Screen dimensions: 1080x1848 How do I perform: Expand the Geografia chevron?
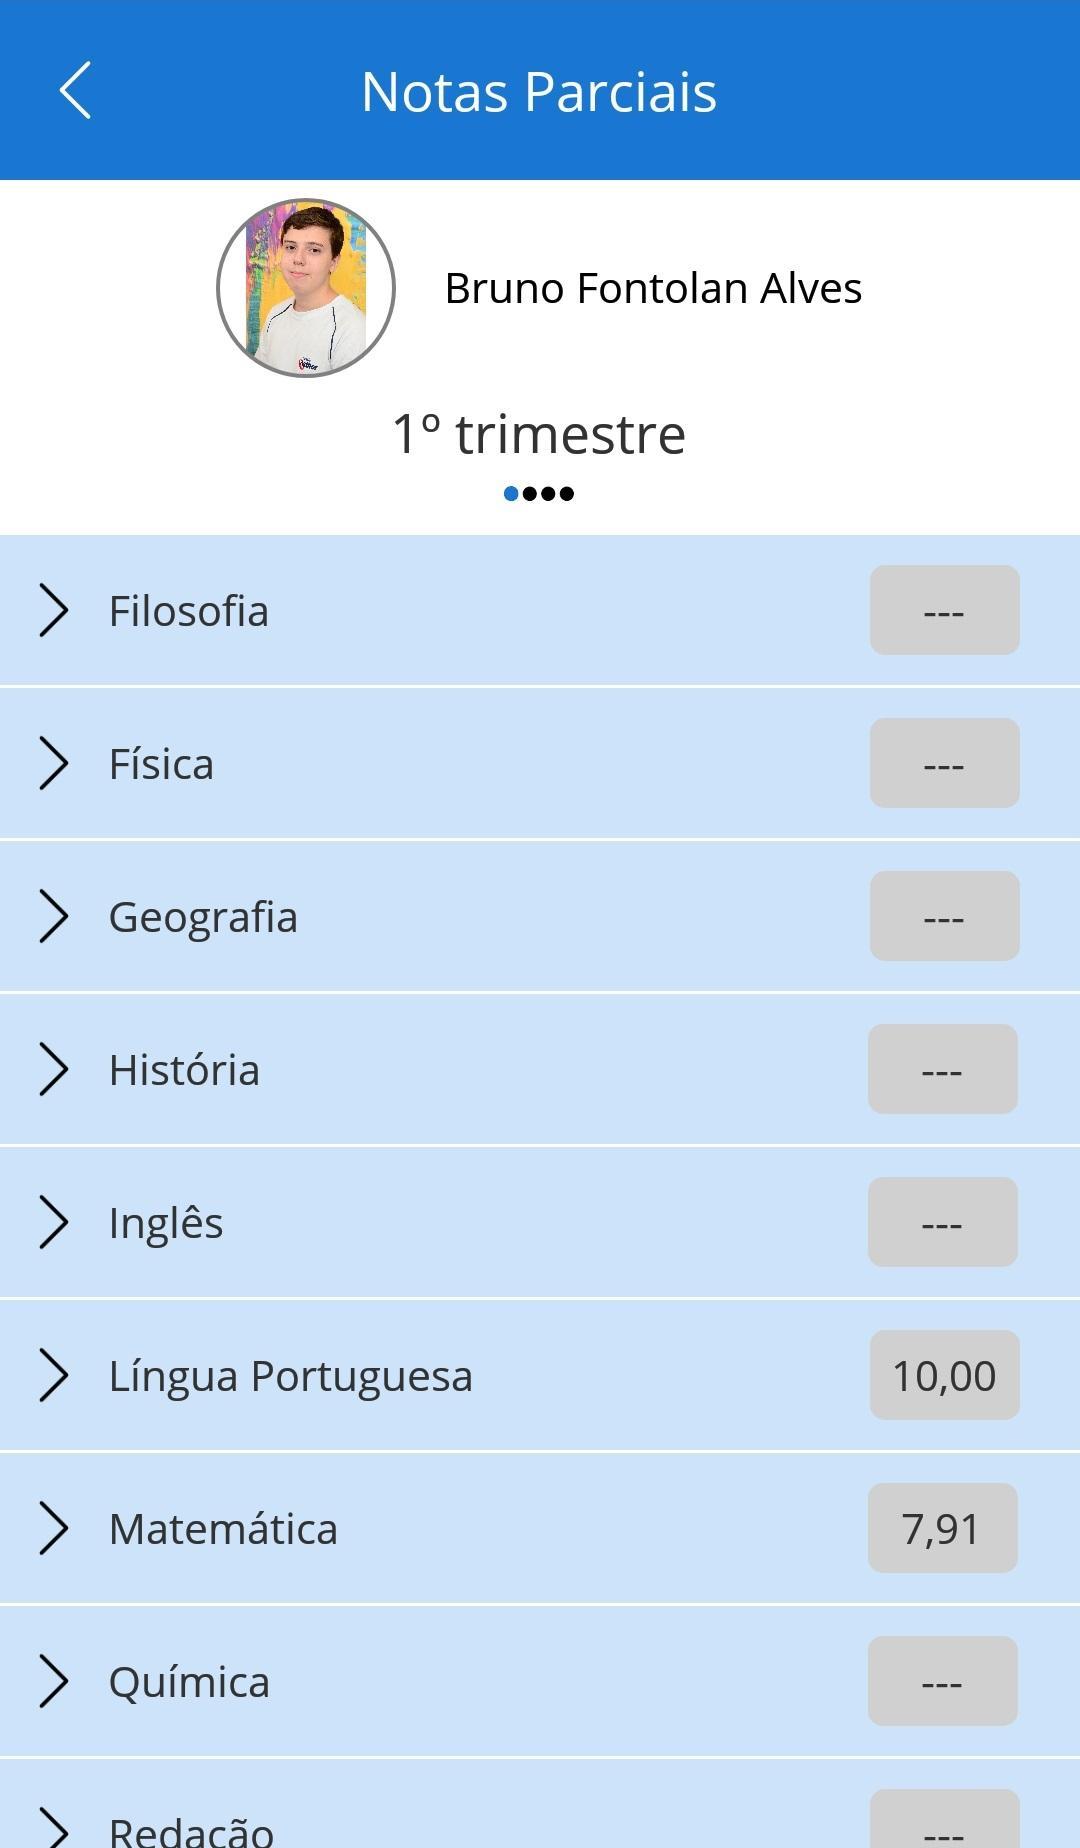tap(54, 917)
